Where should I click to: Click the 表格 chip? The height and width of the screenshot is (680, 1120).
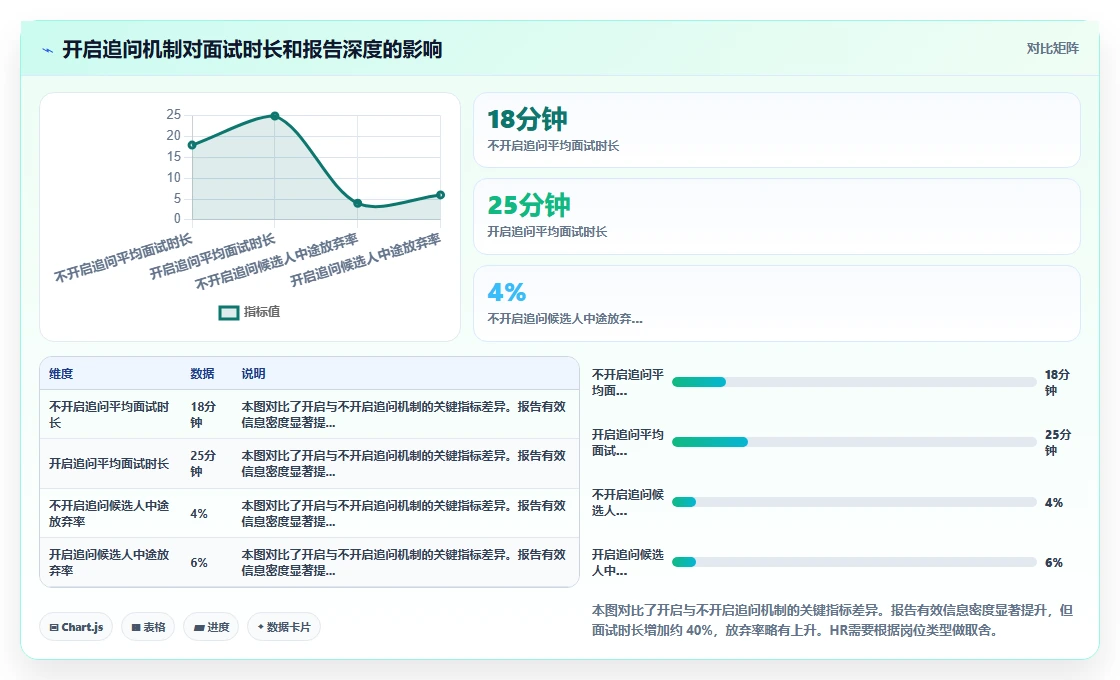coord(149,627)
